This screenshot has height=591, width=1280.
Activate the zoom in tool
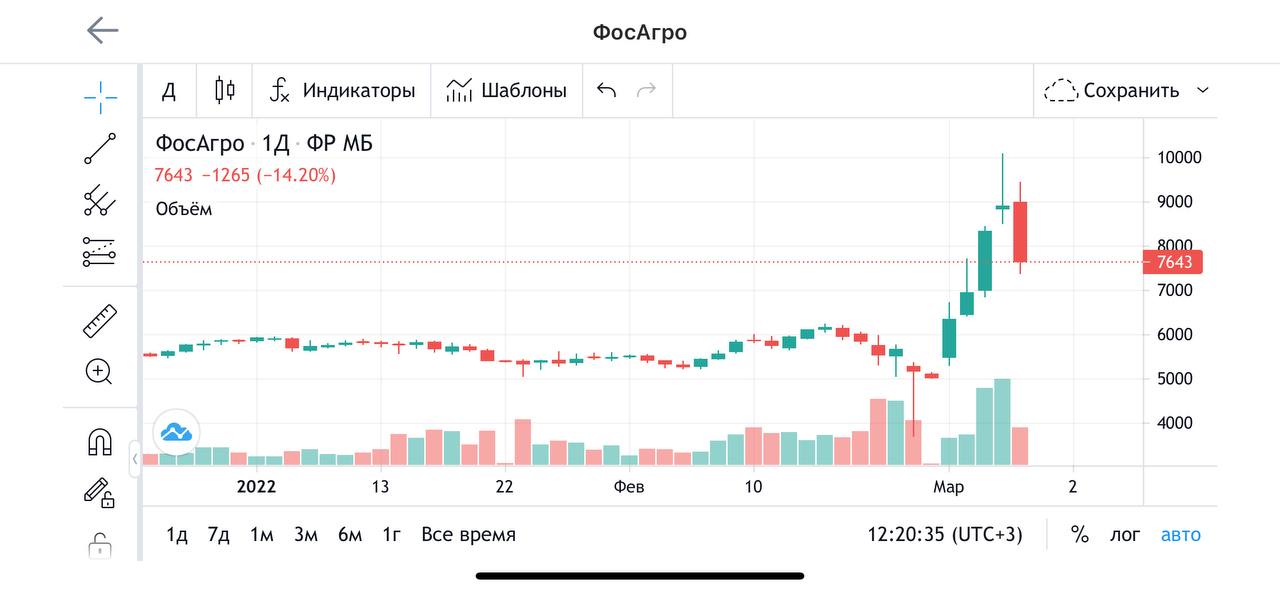[99, 373]
